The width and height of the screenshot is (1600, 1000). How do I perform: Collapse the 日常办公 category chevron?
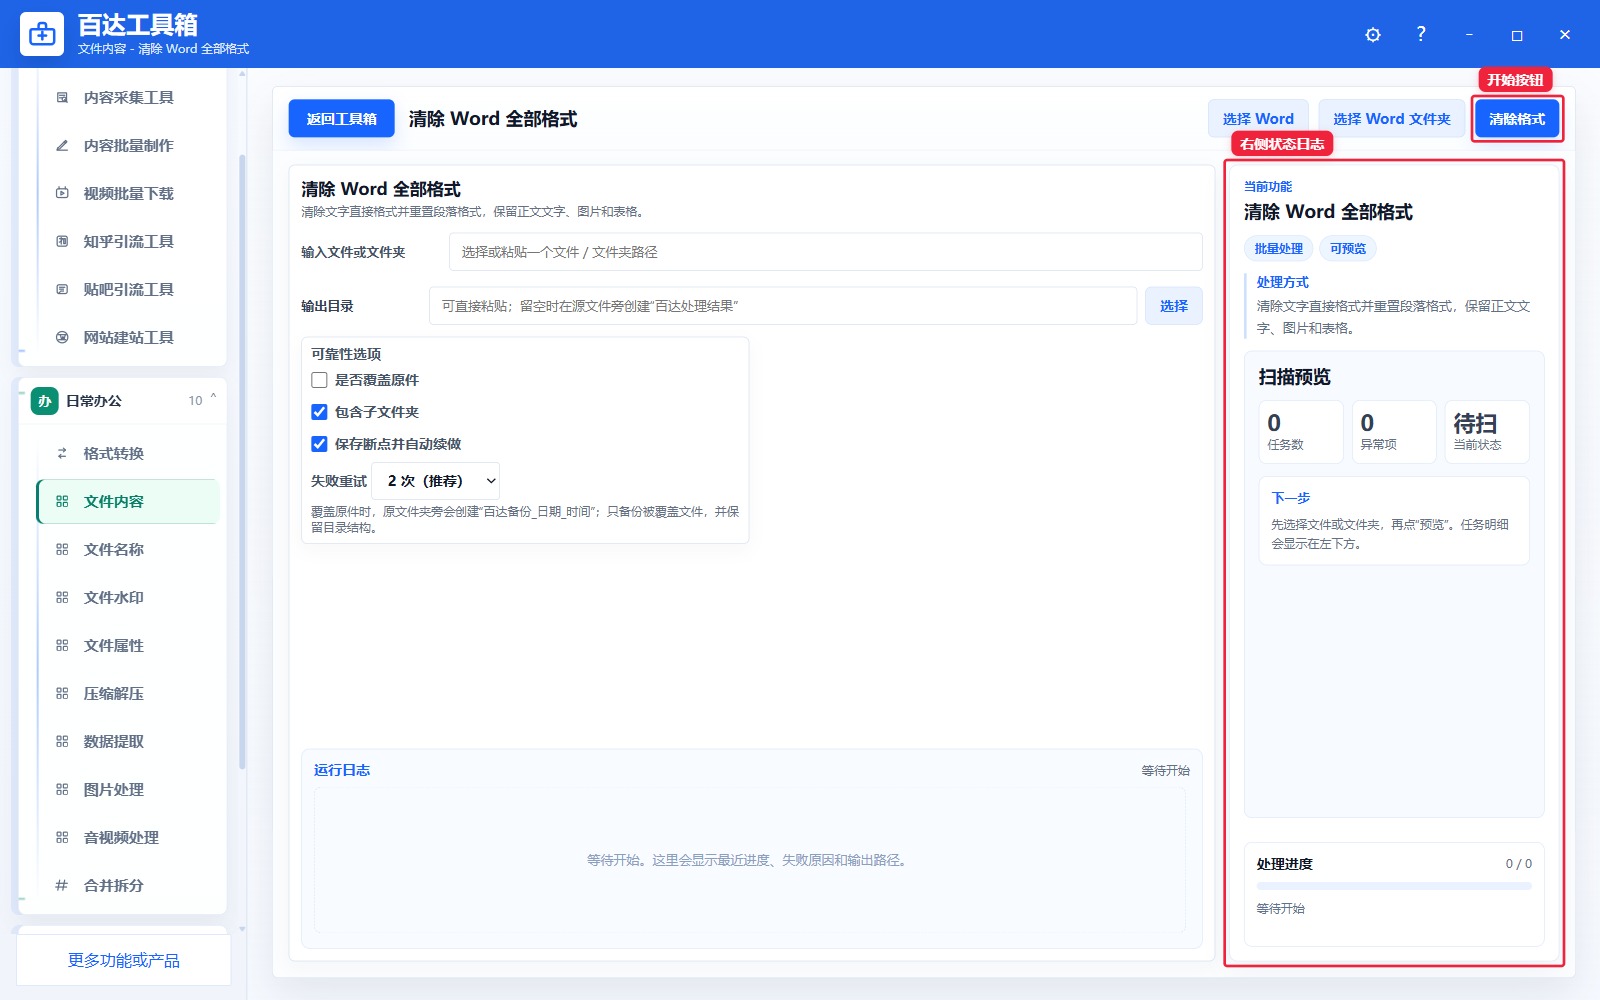coord(213,399)
